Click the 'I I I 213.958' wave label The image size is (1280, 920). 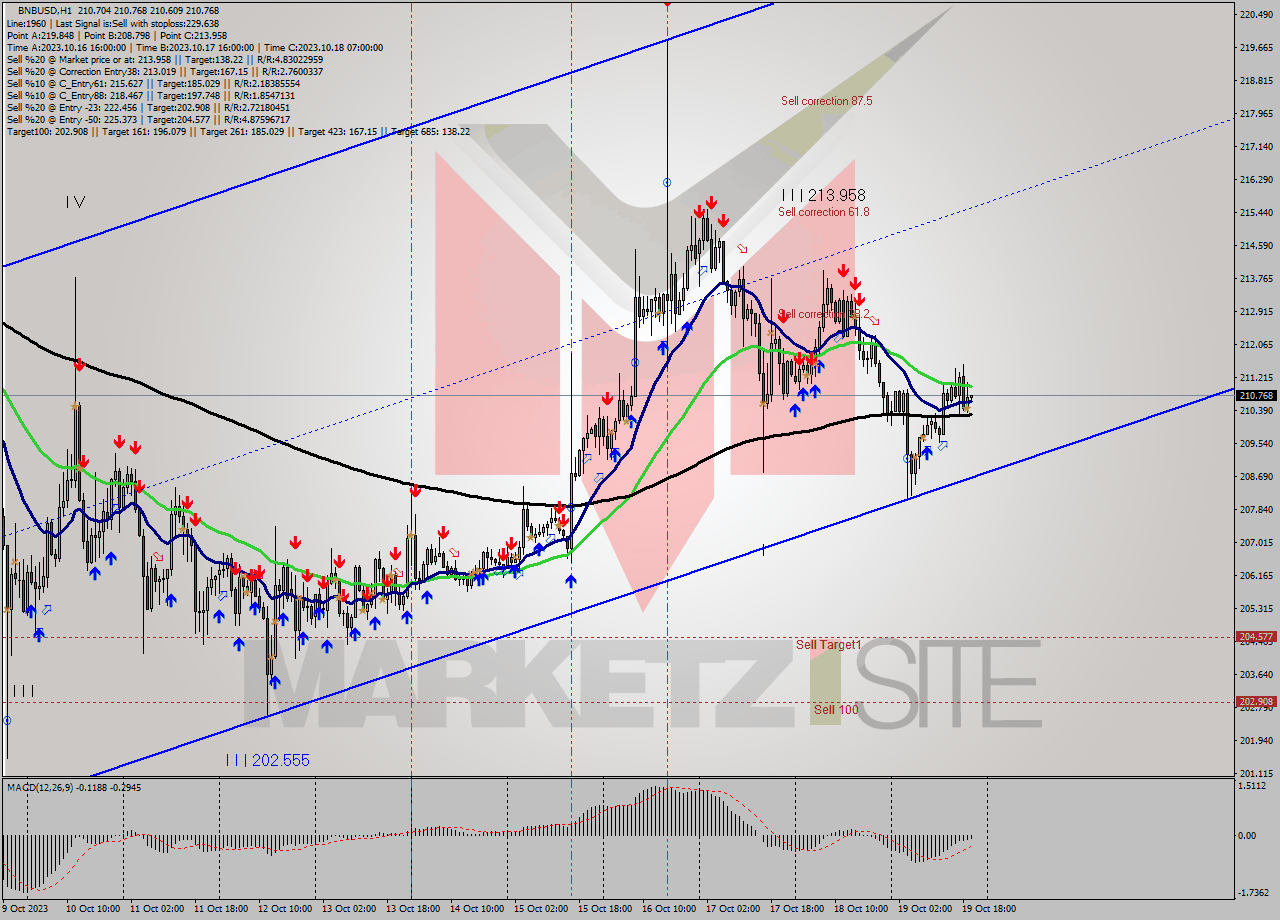[x=824, y=196]
